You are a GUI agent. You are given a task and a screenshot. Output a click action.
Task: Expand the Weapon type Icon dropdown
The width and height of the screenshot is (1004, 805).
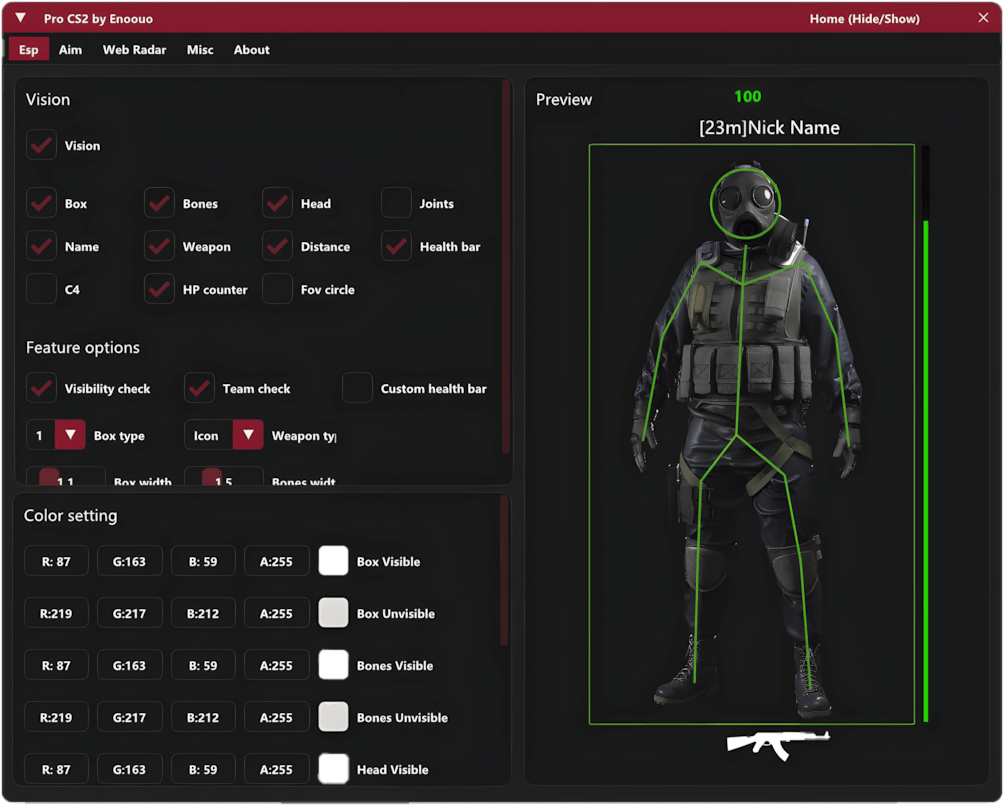click(x=248, y=435)
